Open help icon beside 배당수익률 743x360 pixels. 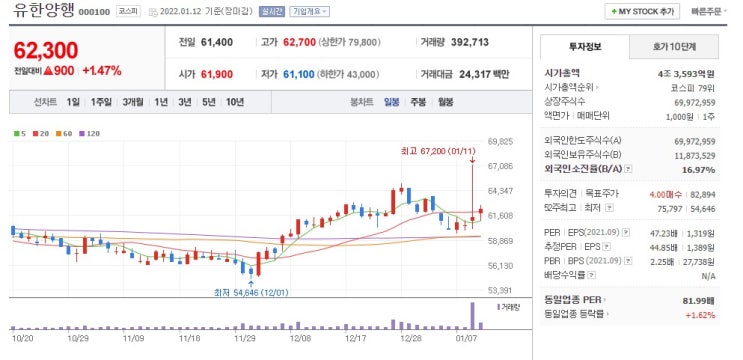(592, 275)
